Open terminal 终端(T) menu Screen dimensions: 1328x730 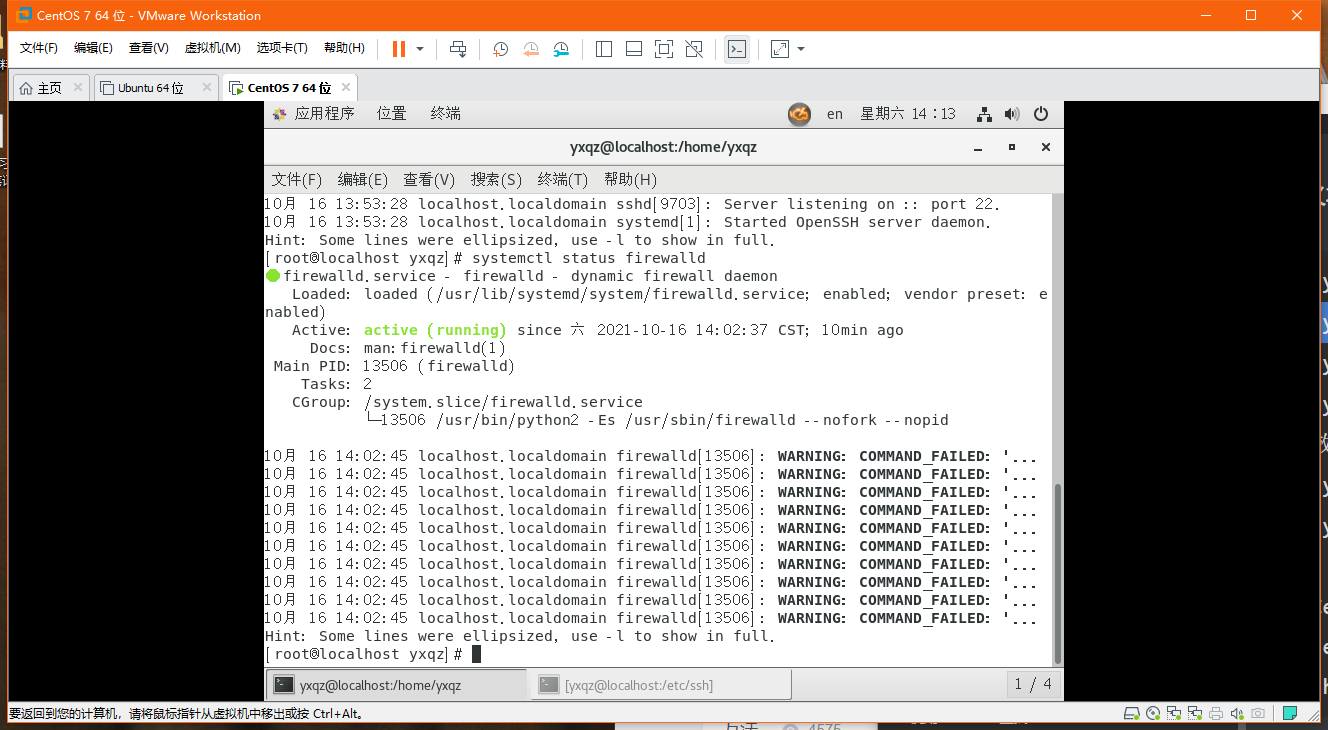(563, 180)
